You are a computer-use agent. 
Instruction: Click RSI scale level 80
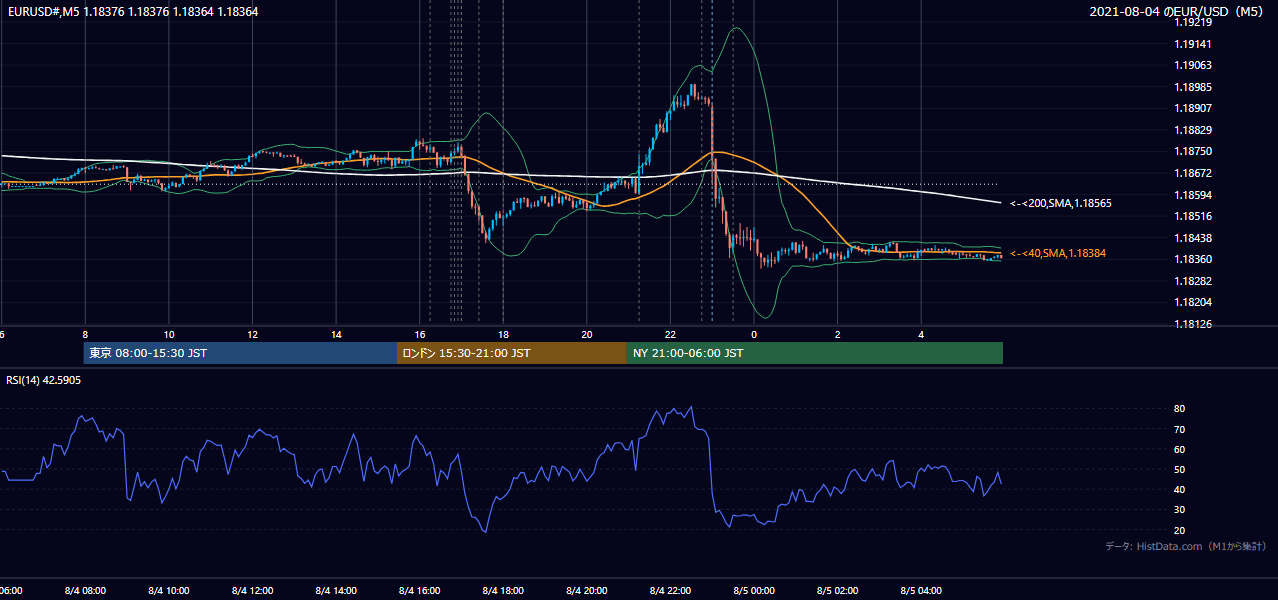tap(1180, 409)
